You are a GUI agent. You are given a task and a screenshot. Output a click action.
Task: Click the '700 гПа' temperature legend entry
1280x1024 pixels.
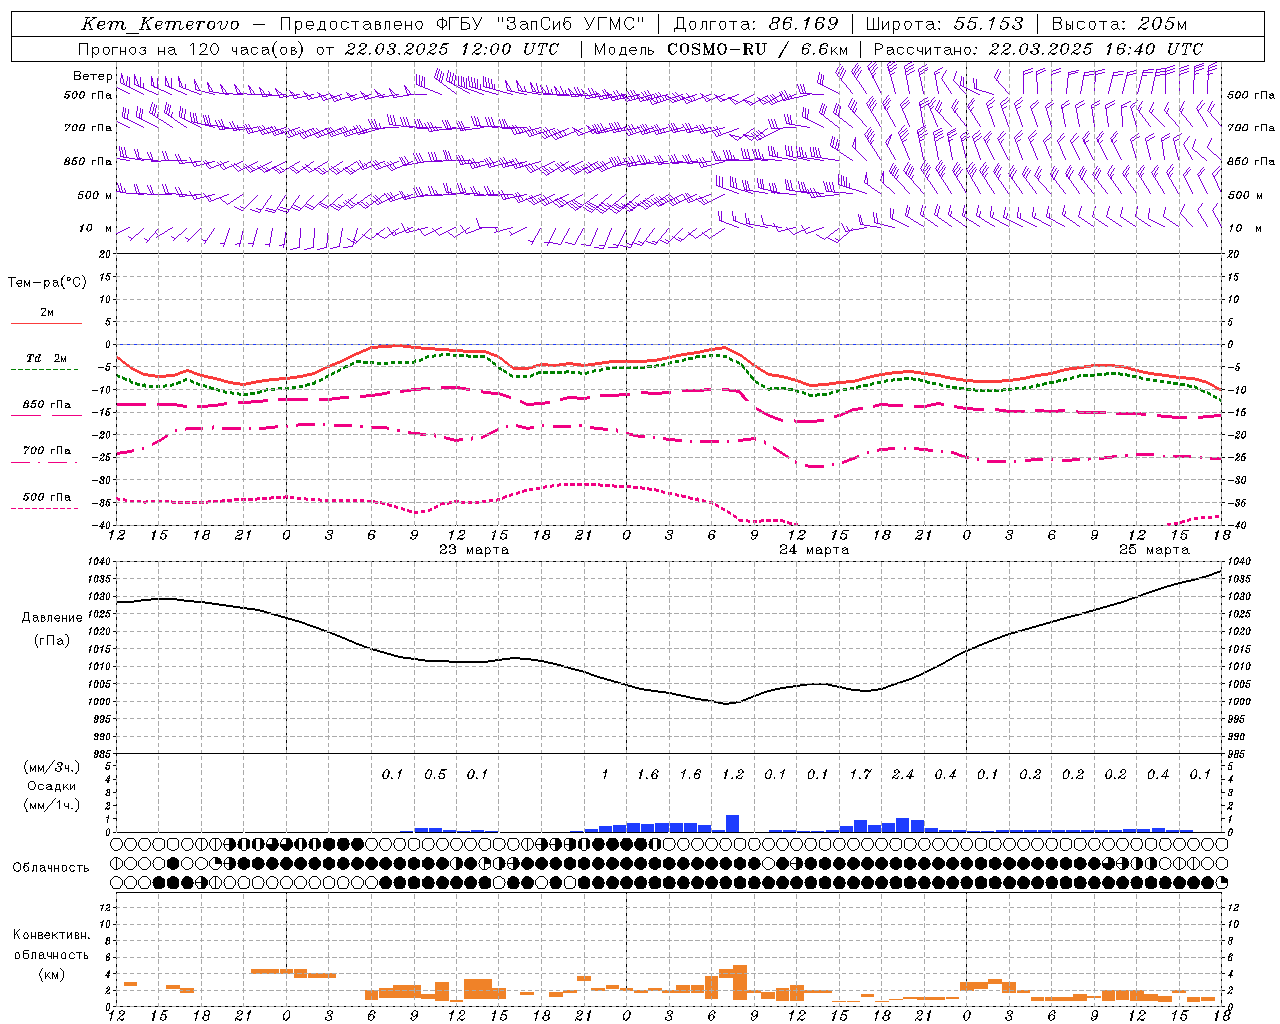[x=46, y=450]
